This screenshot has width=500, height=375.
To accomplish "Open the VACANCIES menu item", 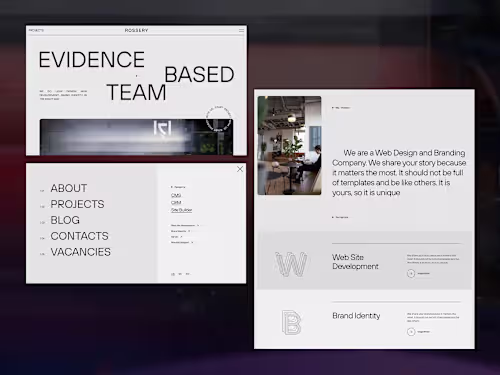I will [x=80, y=252].
